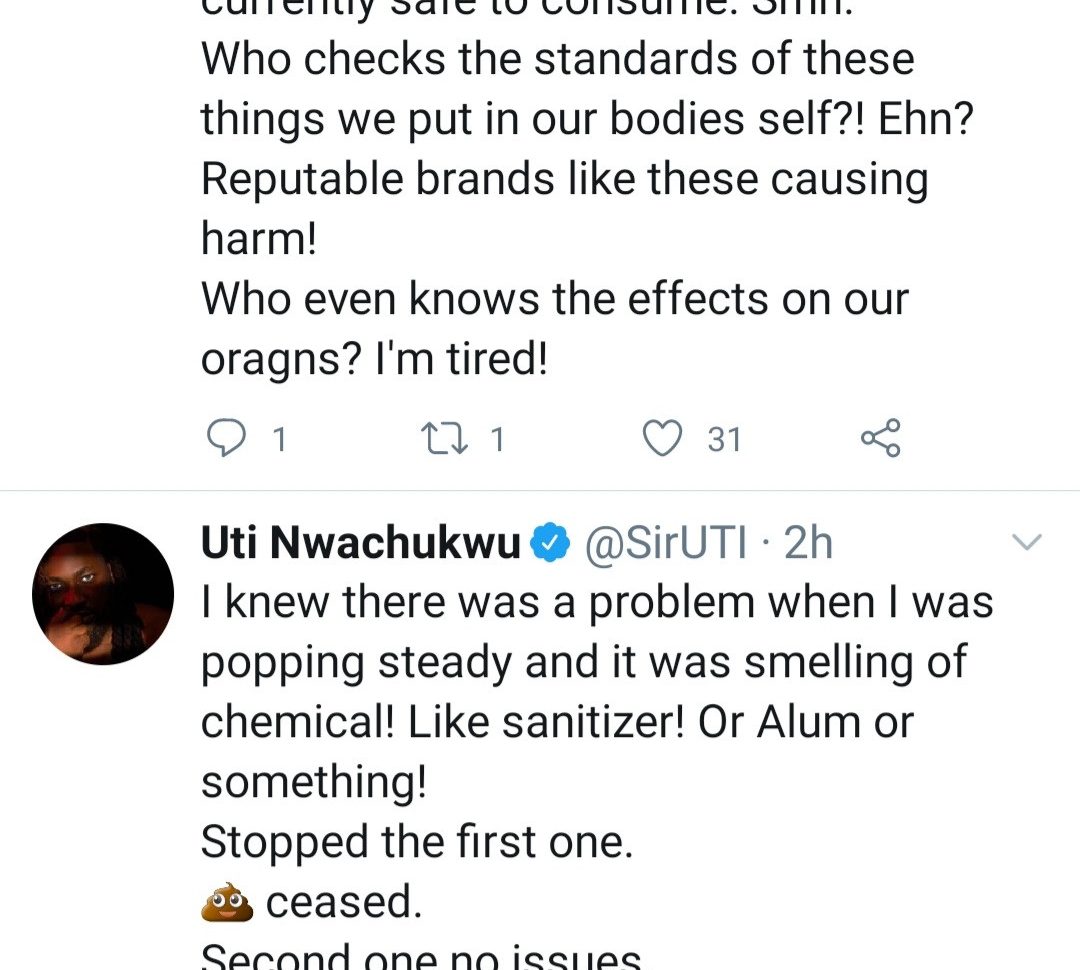Click the retweet count number 1

[497, 439]
